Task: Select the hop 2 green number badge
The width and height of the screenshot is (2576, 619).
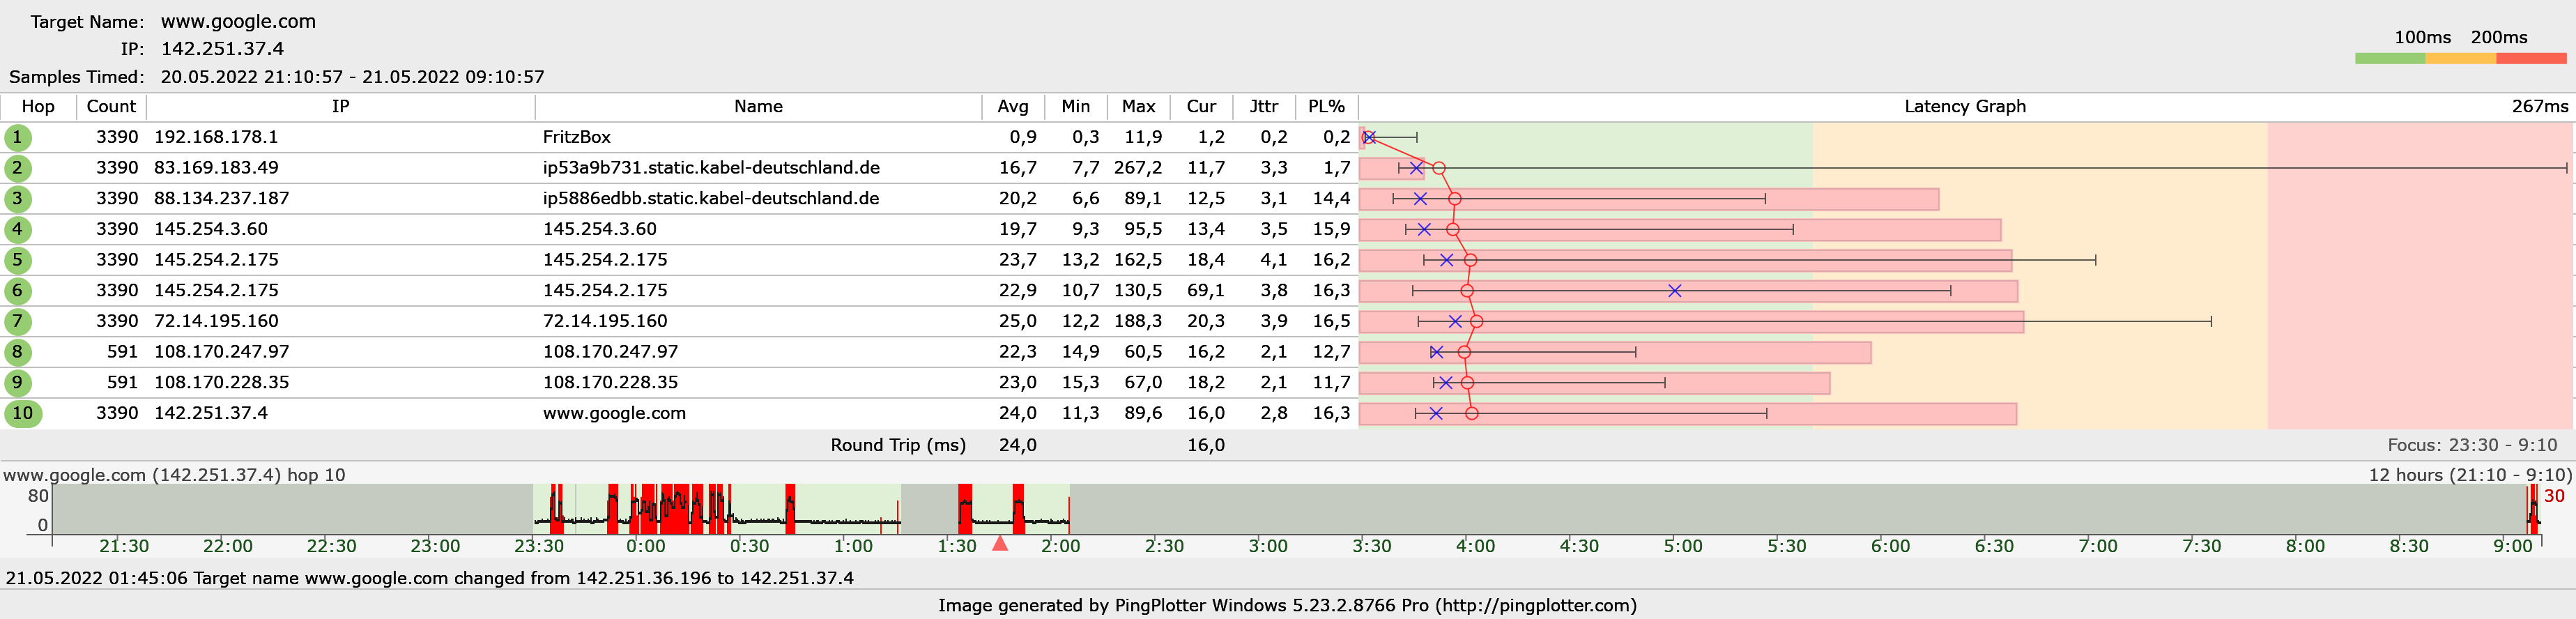Action: pyautogui.click(x=17, y=168)
